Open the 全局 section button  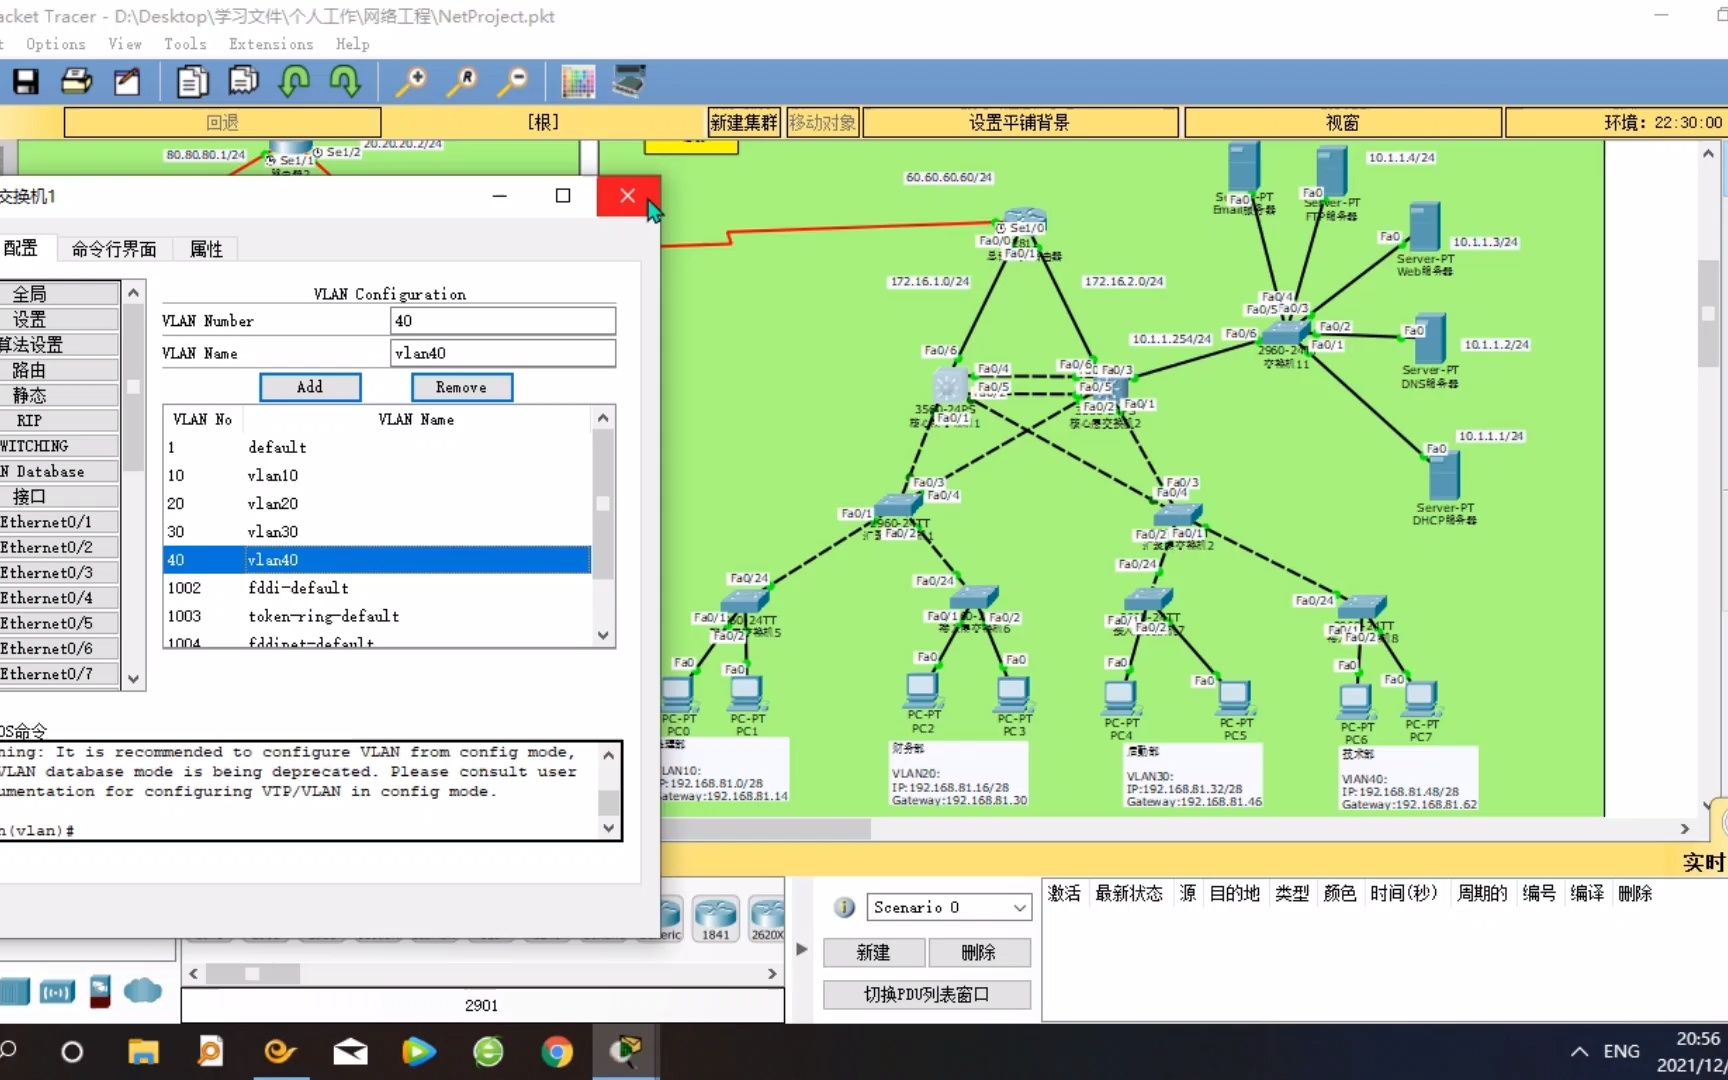pos(59,294)
